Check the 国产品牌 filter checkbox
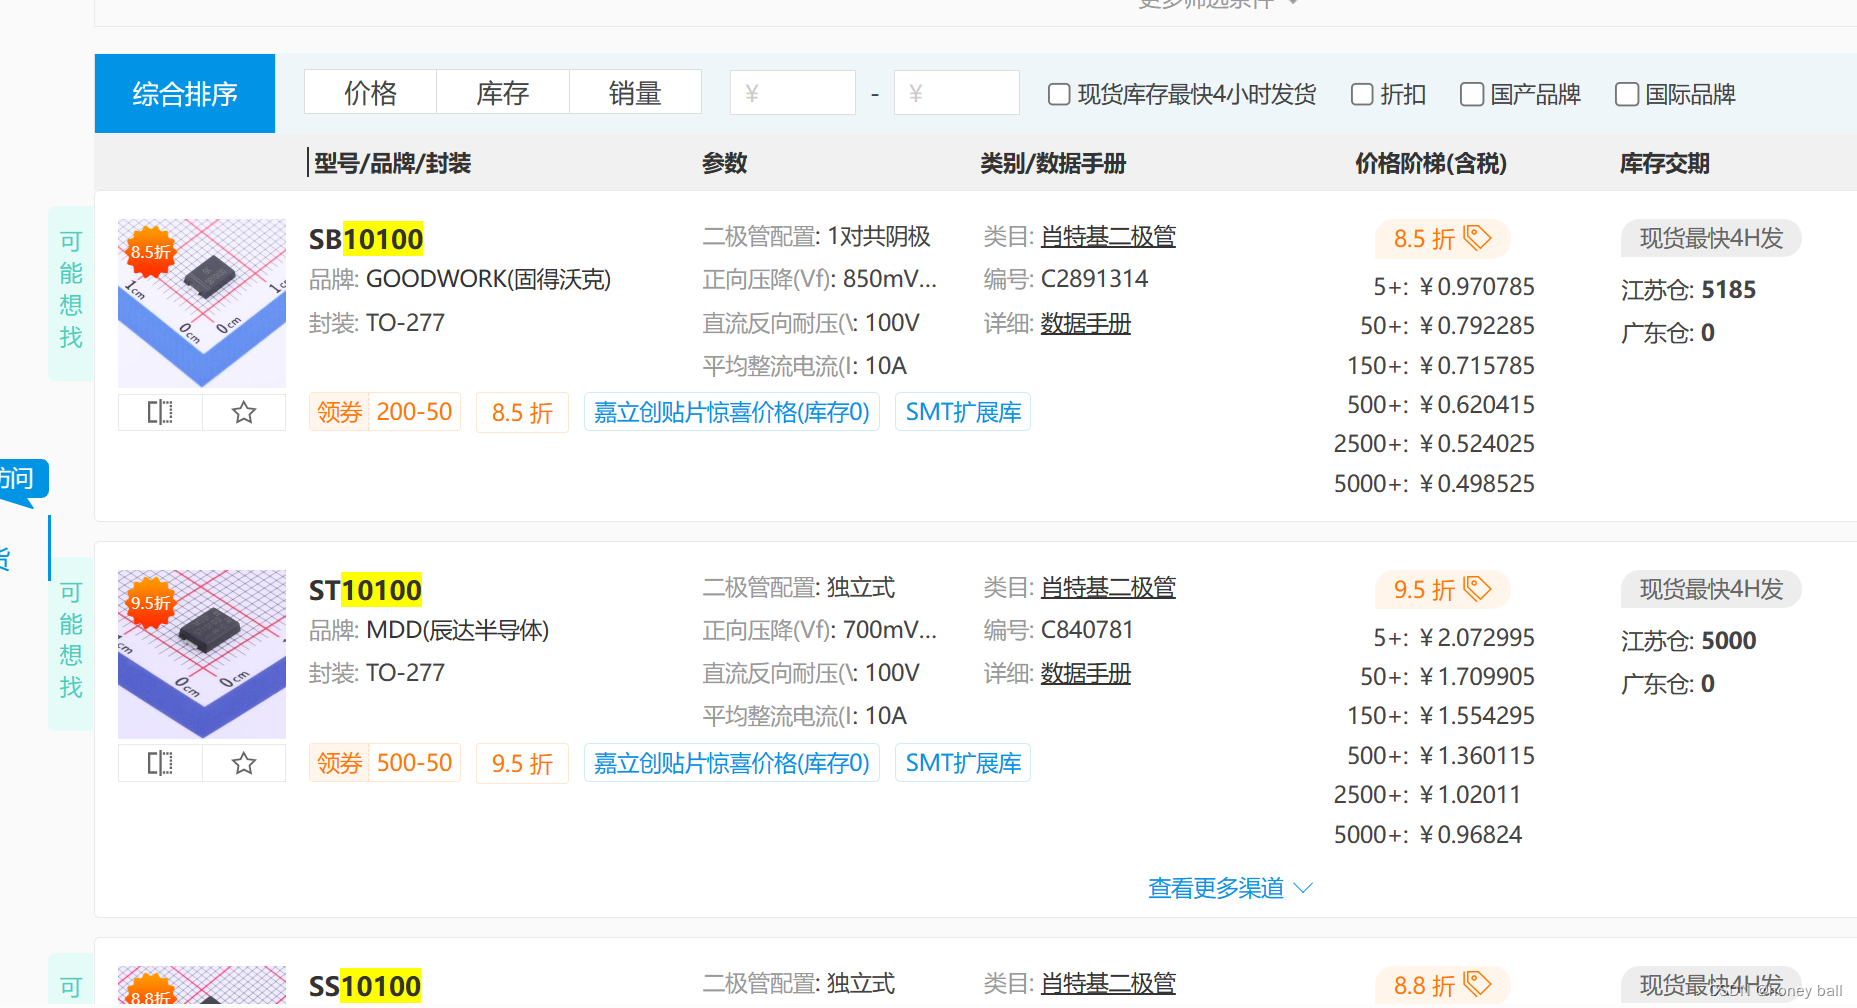The image size is (1857, 1008). pyautogui.click(x=1471, y=94)
